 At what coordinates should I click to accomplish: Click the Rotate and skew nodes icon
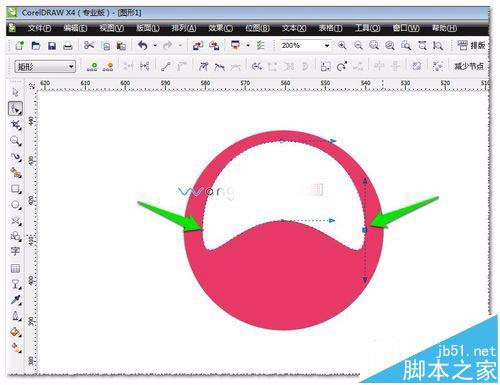[x=342, y=66]
